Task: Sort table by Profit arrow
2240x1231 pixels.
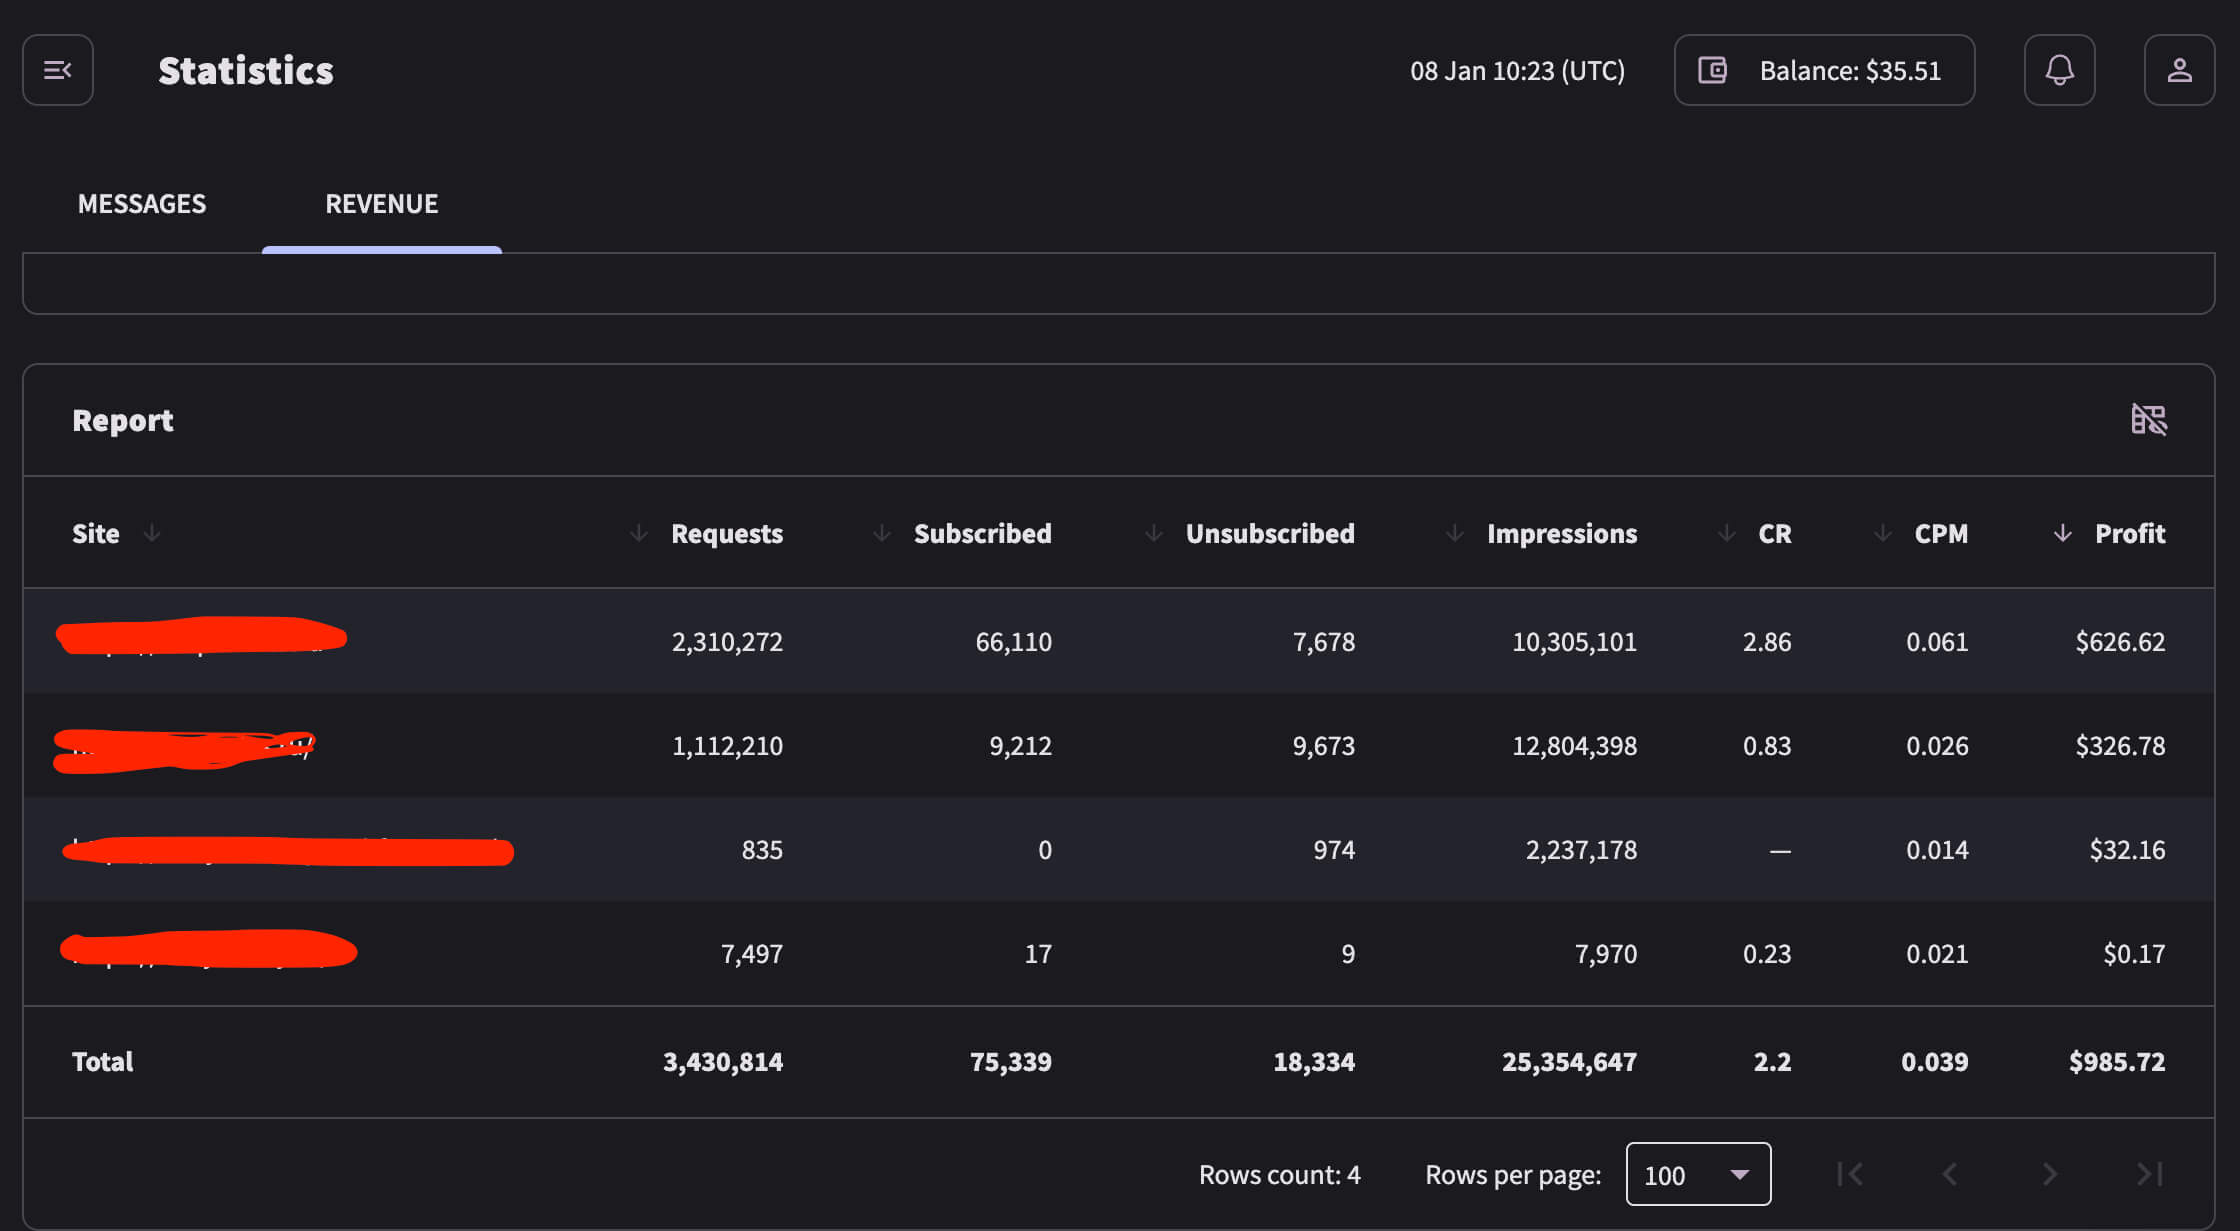Action: [2063, 533]
